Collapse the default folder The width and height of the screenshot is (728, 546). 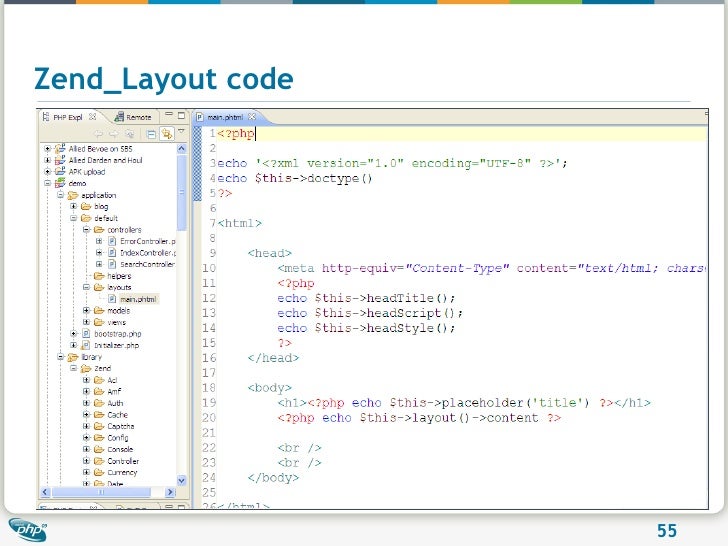tap(73, 218)
